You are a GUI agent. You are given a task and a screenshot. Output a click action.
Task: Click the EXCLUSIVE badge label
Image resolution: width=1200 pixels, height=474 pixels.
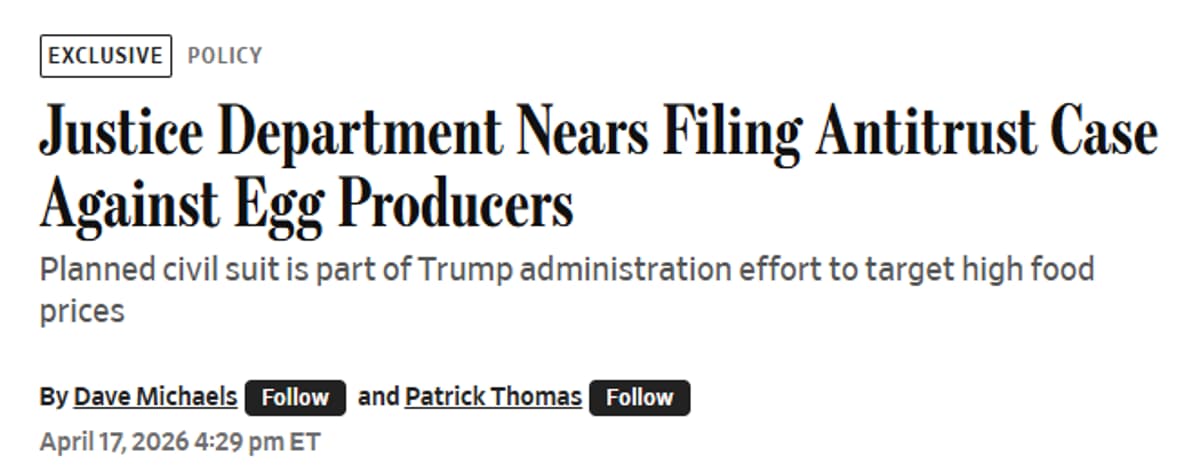105,55
